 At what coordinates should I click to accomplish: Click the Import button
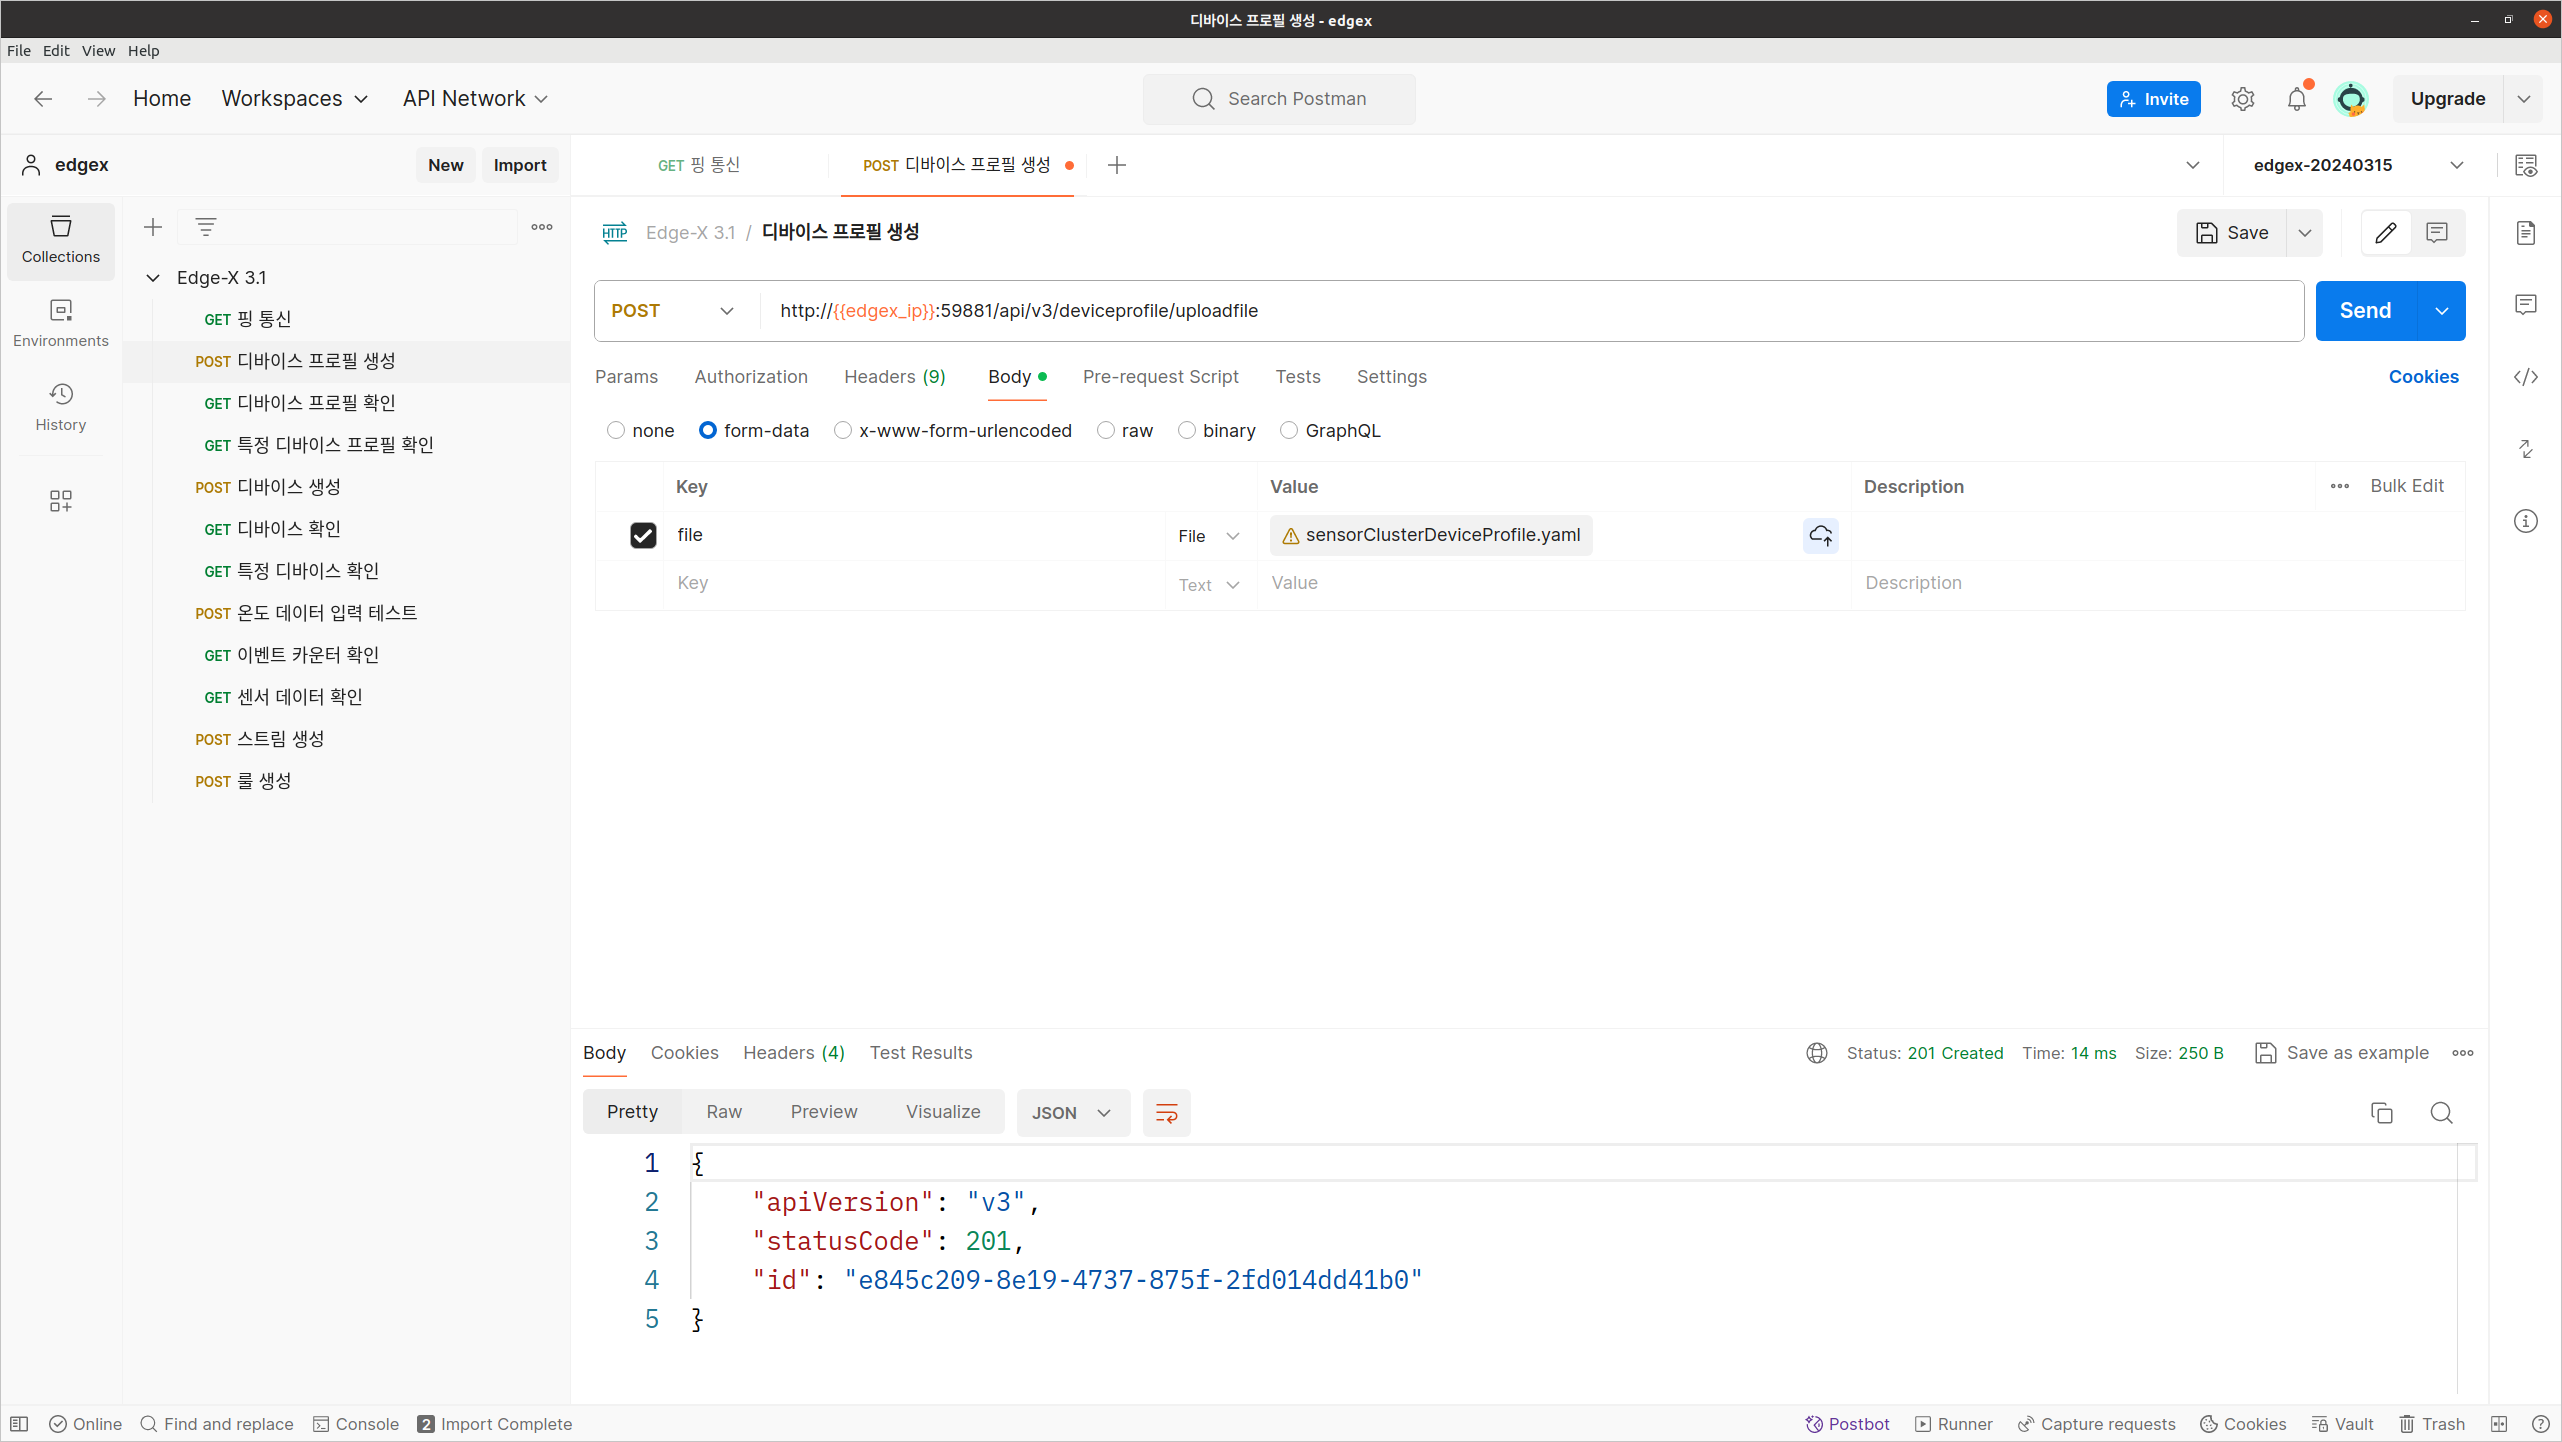520,165
